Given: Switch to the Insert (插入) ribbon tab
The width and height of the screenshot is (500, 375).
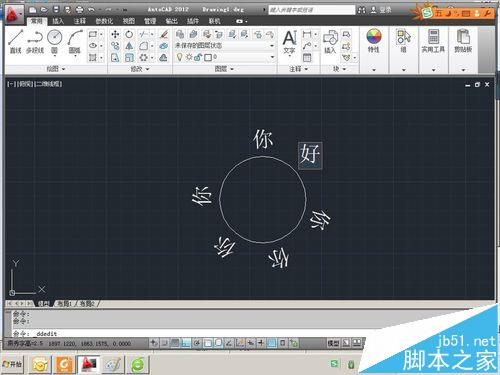Looking at the screenshot, I should (58, 21).
